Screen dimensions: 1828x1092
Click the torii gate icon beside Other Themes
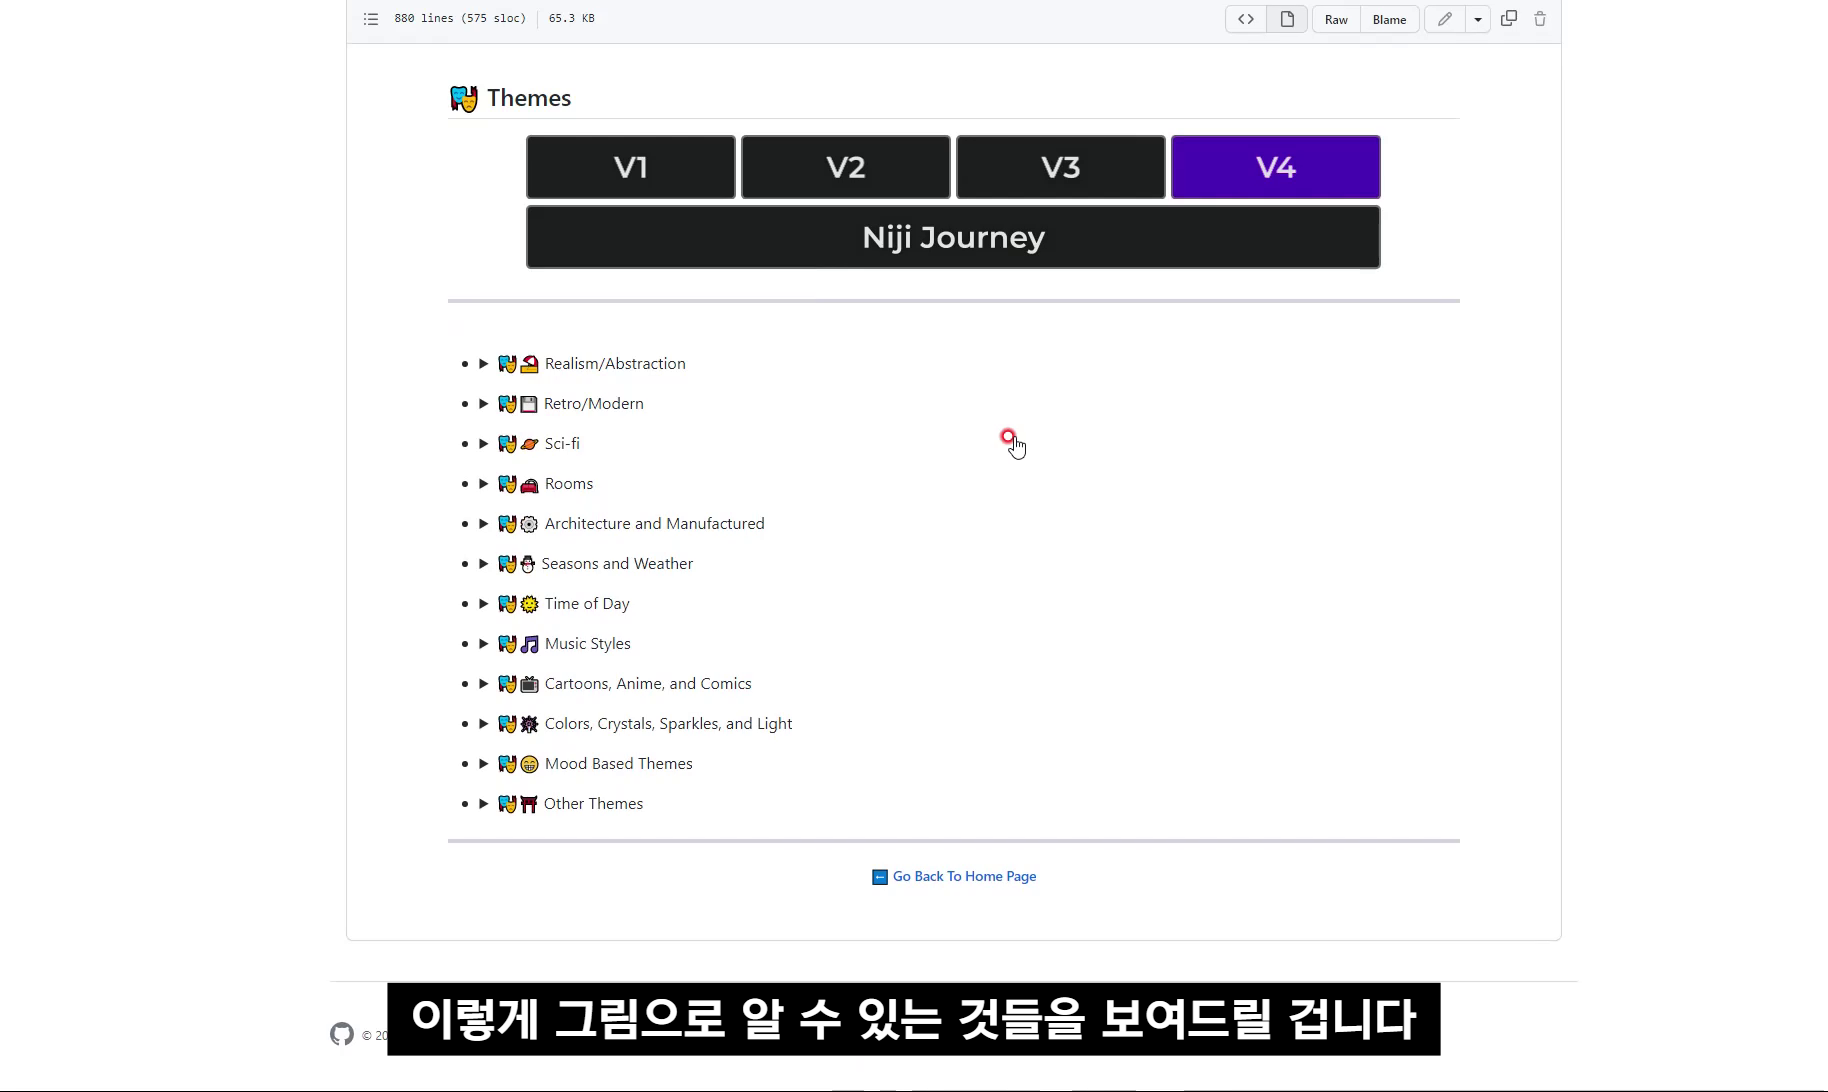click(528, 805)
